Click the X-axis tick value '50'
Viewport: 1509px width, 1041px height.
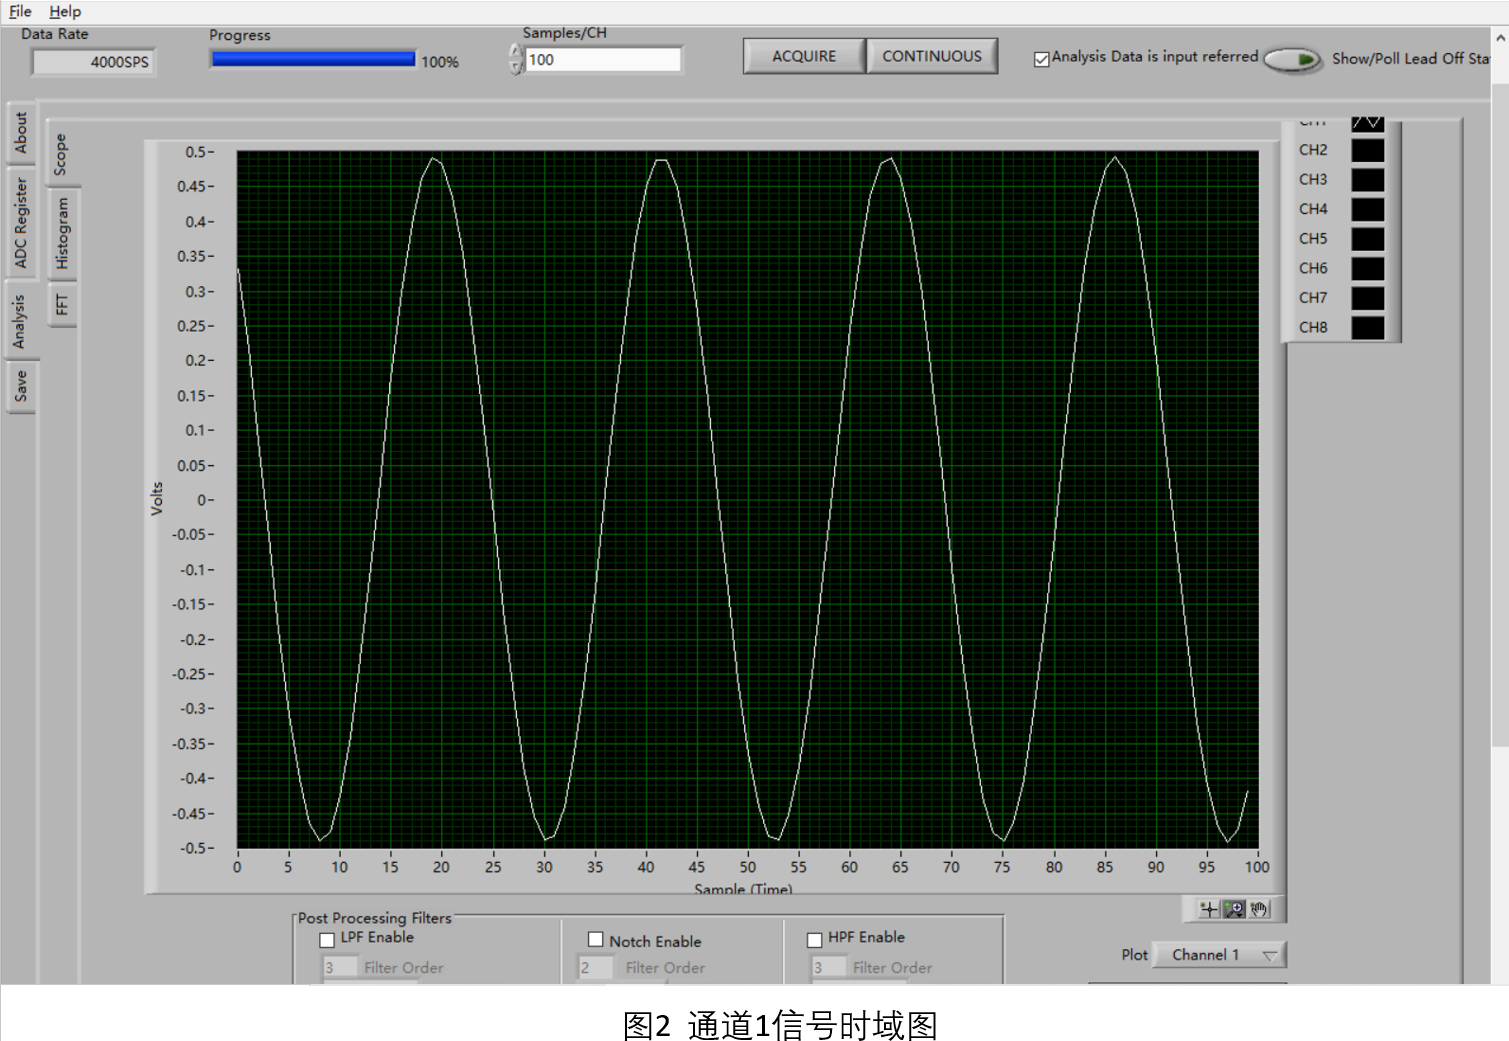pos(748,867)
